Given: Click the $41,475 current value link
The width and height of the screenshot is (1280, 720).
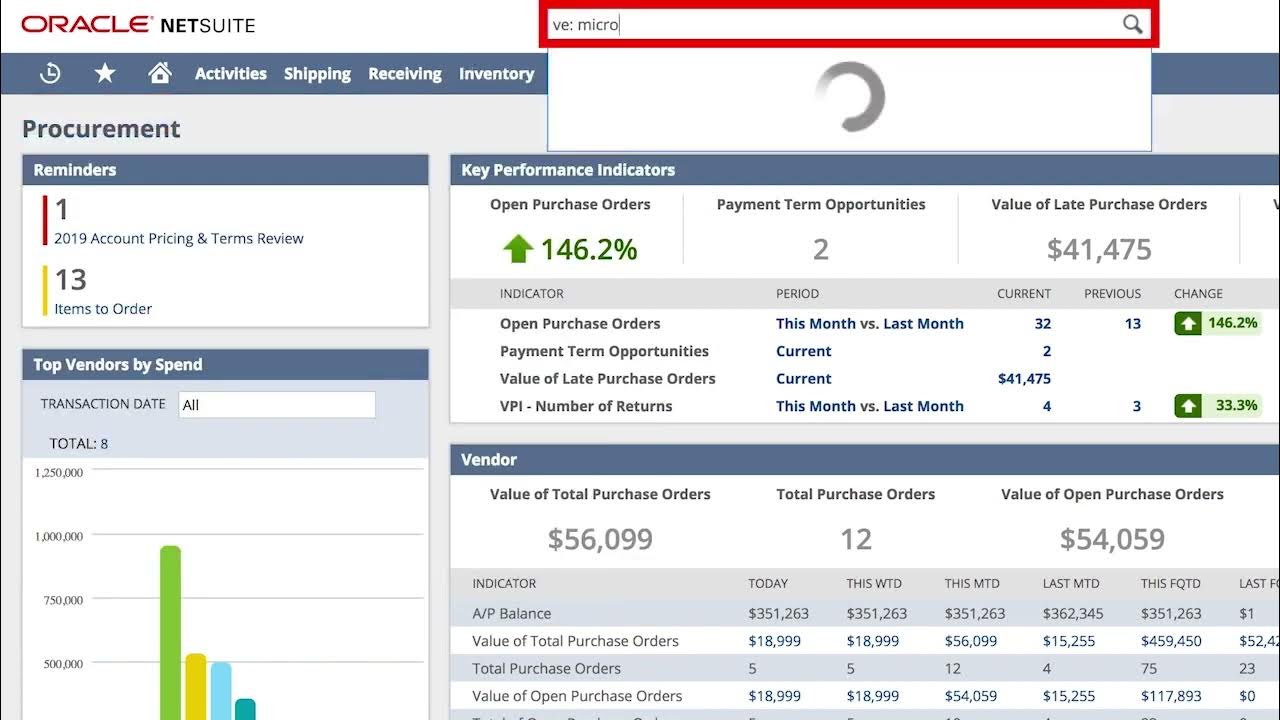Looking at the screenshot, I should pos(1024,379).
